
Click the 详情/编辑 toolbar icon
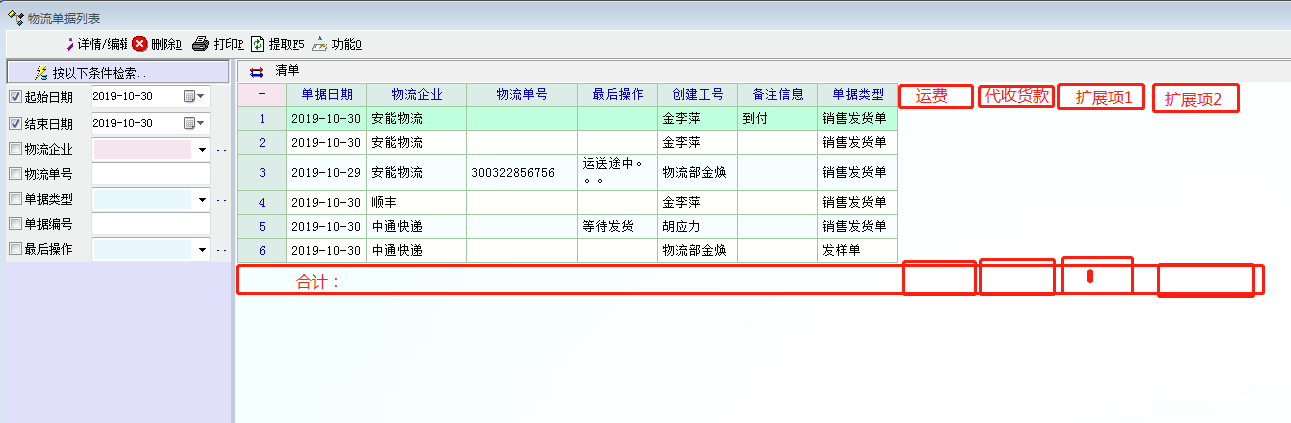pyautogui.click(x=69, y=44)
